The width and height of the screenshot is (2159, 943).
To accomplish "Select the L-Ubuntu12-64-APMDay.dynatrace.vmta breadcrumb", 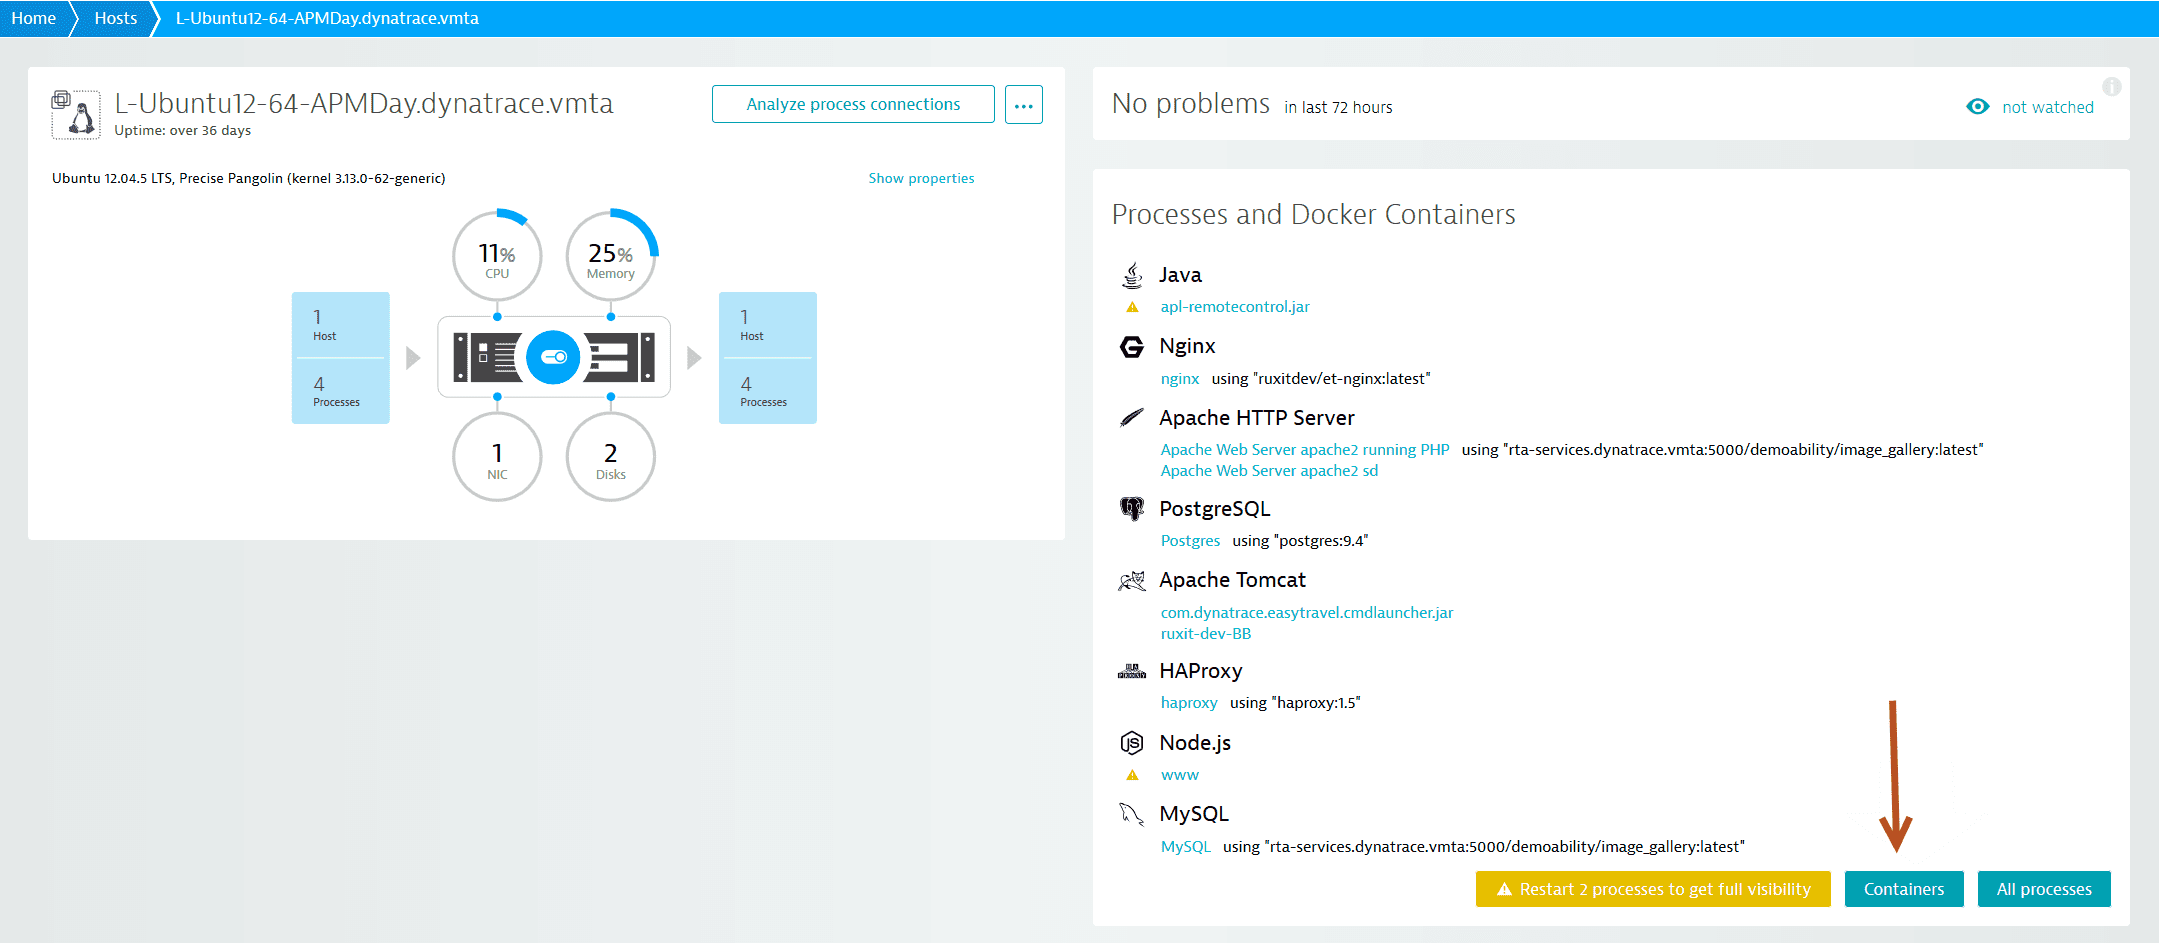I will pos(327,18).
